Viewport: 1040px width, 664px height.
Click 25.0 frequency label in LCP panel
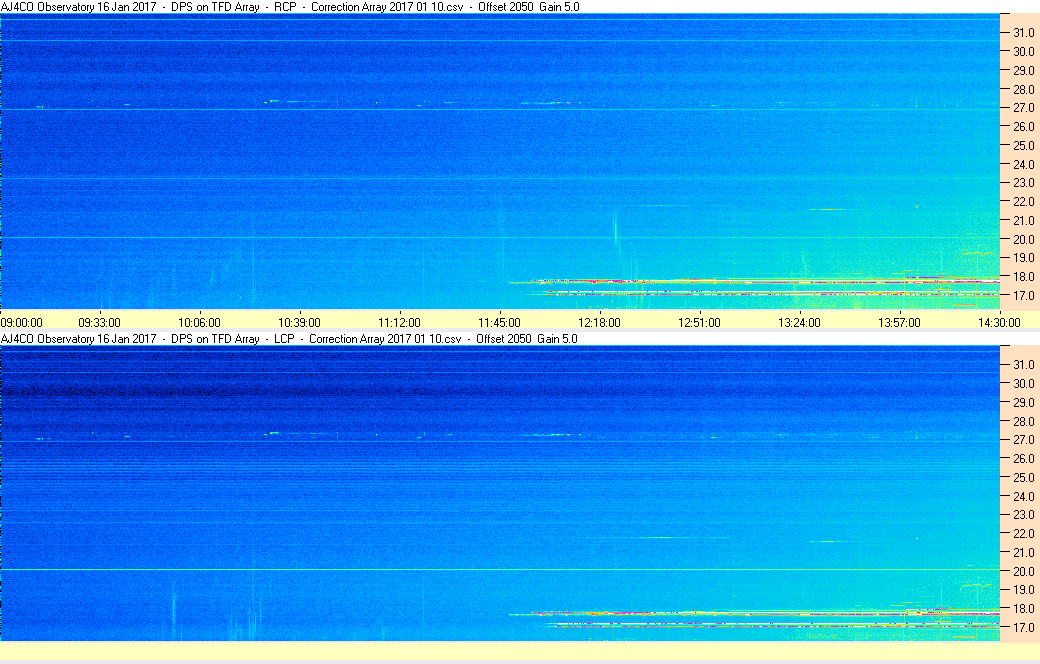1023,478
